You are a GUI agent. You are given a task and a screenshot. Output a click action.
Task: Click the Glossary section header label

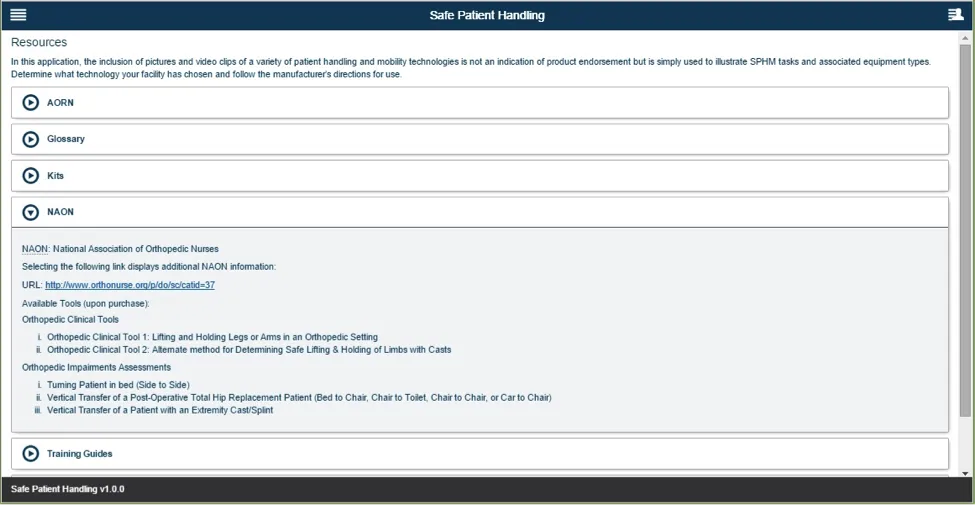(66, 139)
